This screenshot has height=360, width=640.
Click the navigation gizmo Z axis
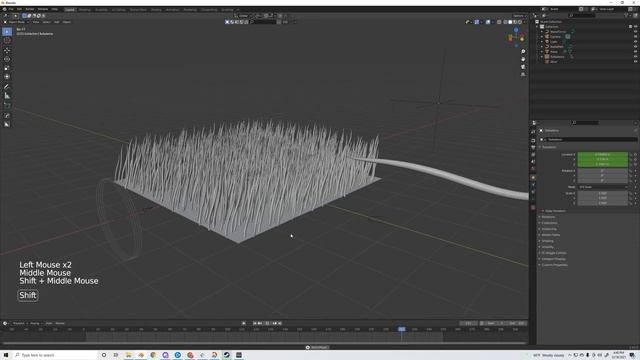click(516, 30)
